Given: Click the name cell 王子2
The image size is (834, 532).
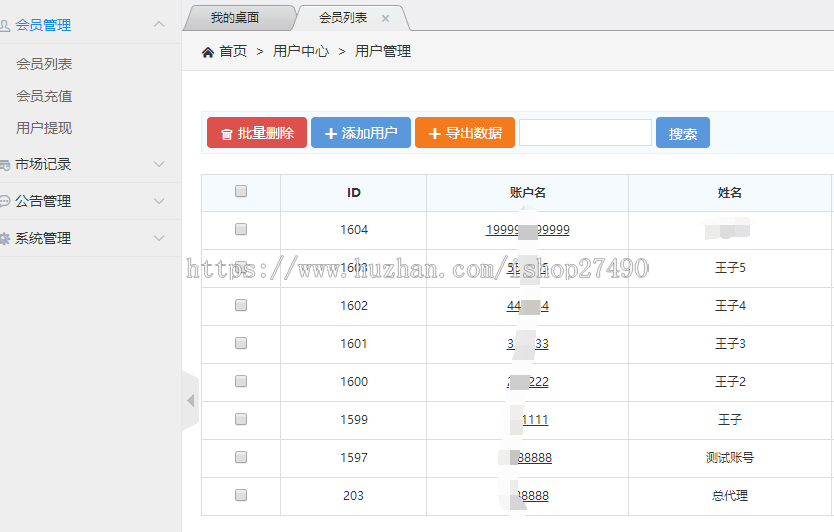Looking at the screenshot, I should (x=730, y=381).
